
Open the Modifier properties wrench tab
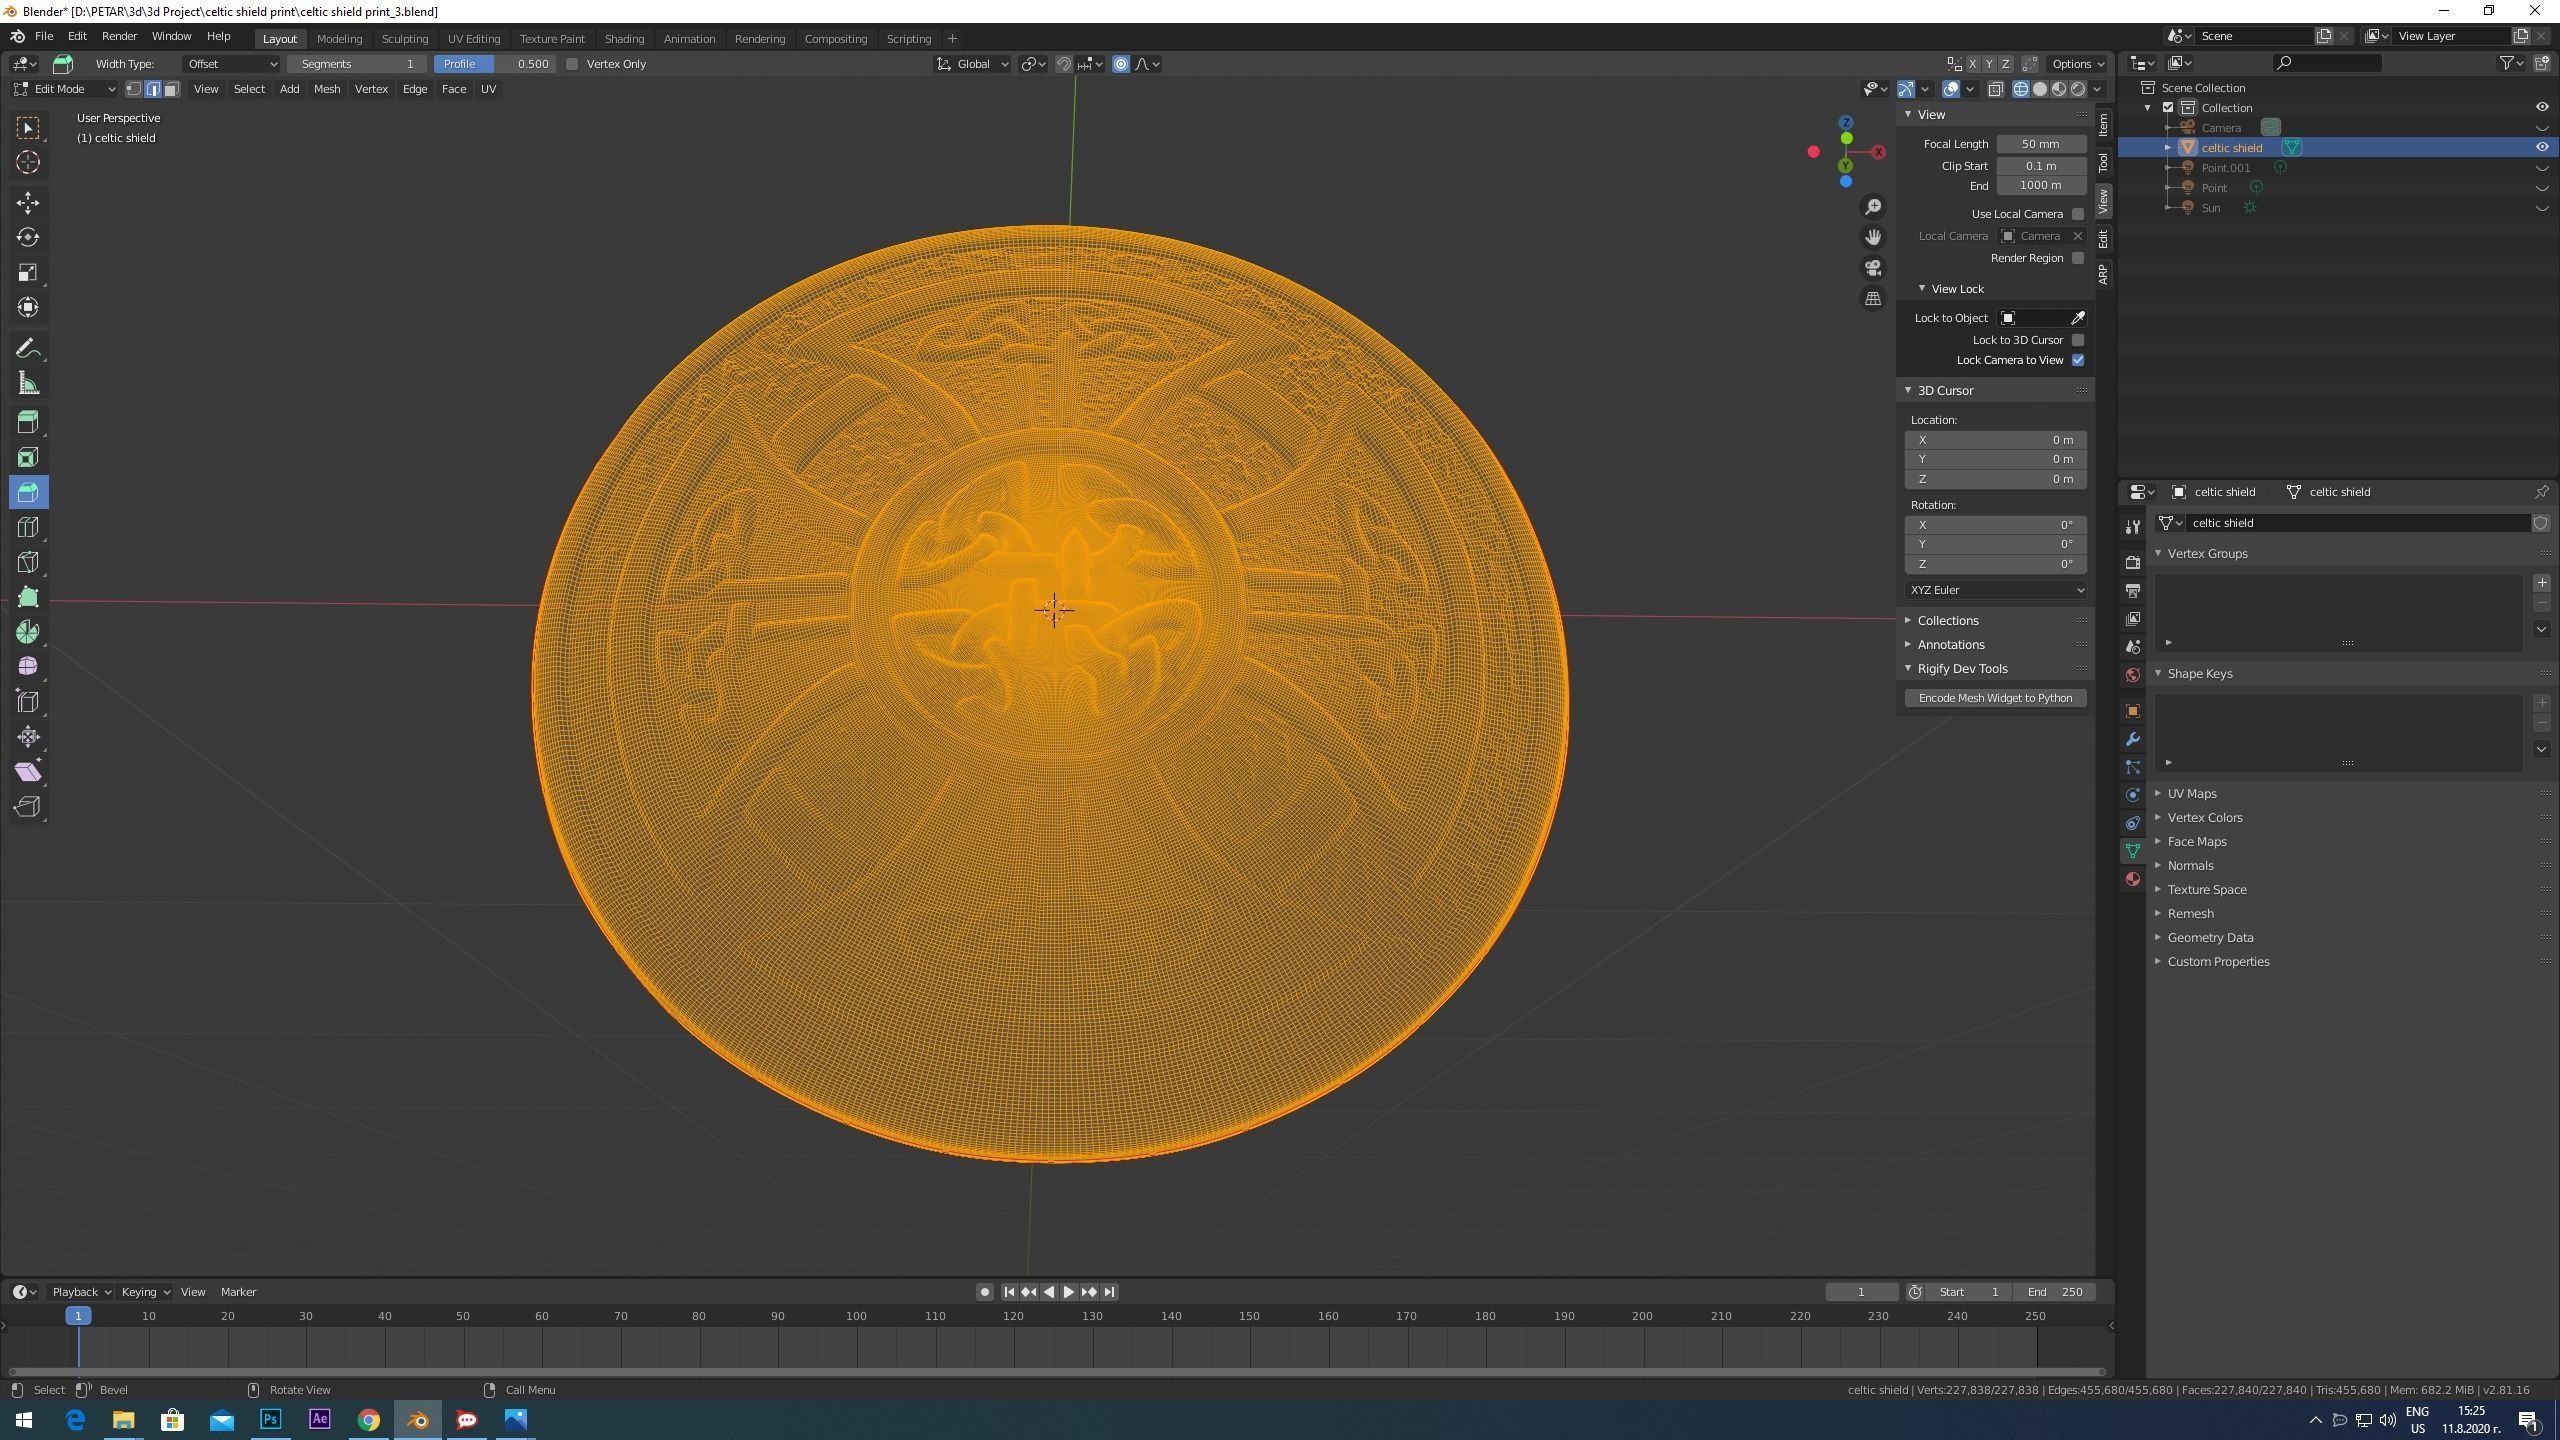tap(2133, 739)
